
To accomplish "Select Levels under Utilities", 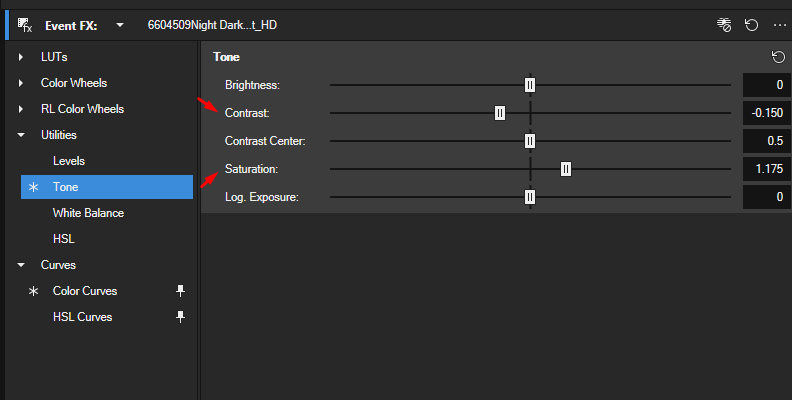I will click(69, 161).
